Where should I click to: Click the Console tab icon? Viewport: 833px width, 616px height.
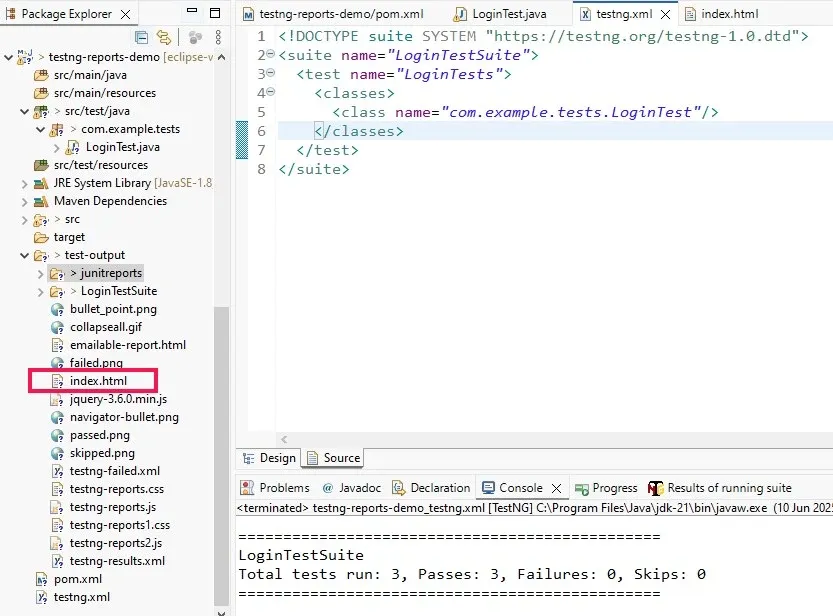coord(488,488)
